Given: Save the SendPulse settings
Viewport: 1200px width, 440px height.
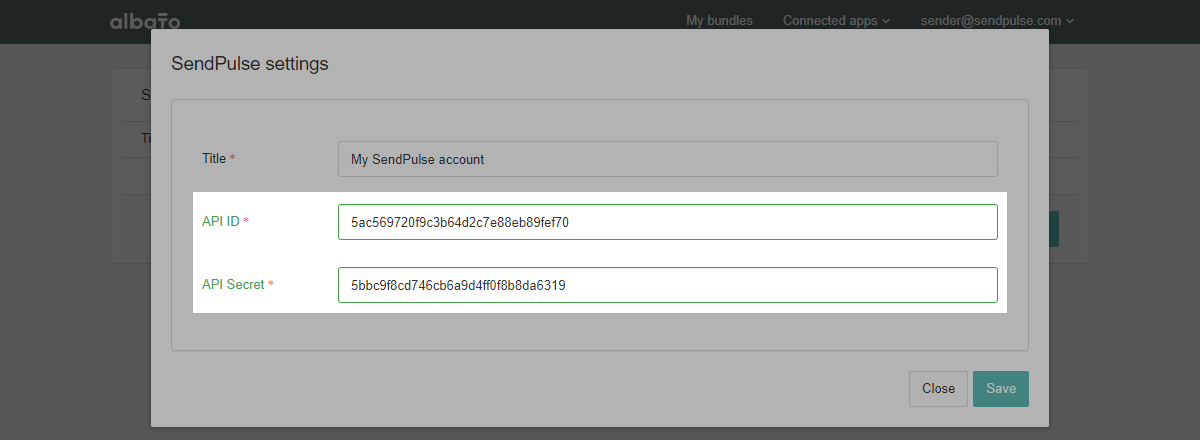Looking at the screenshot, I should pos(1000,389).
